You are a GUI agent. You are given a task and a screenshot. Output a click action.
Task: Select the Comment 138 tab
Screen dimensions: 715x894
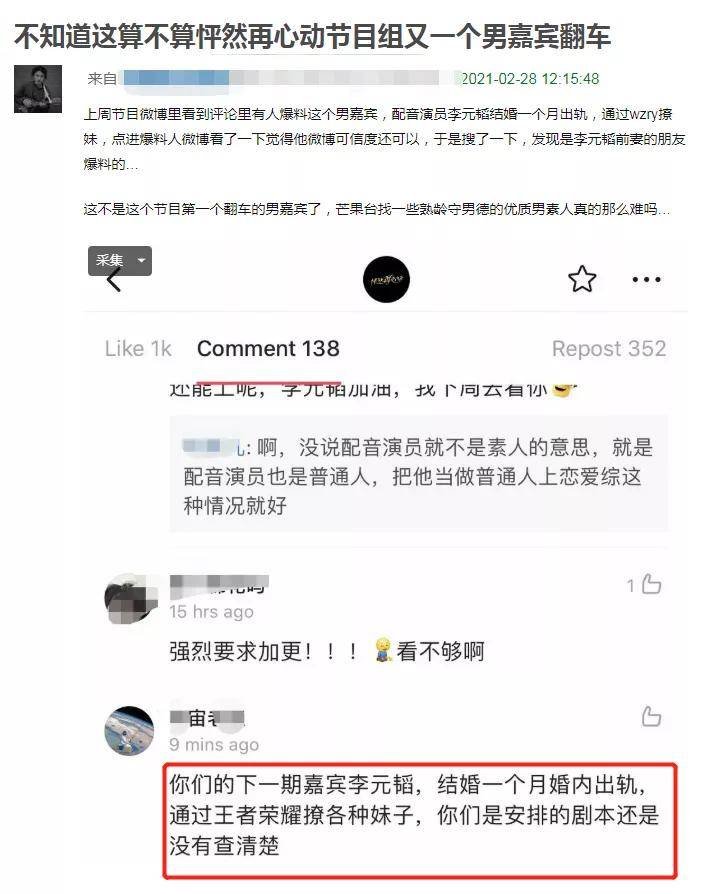tap(268, 348)
